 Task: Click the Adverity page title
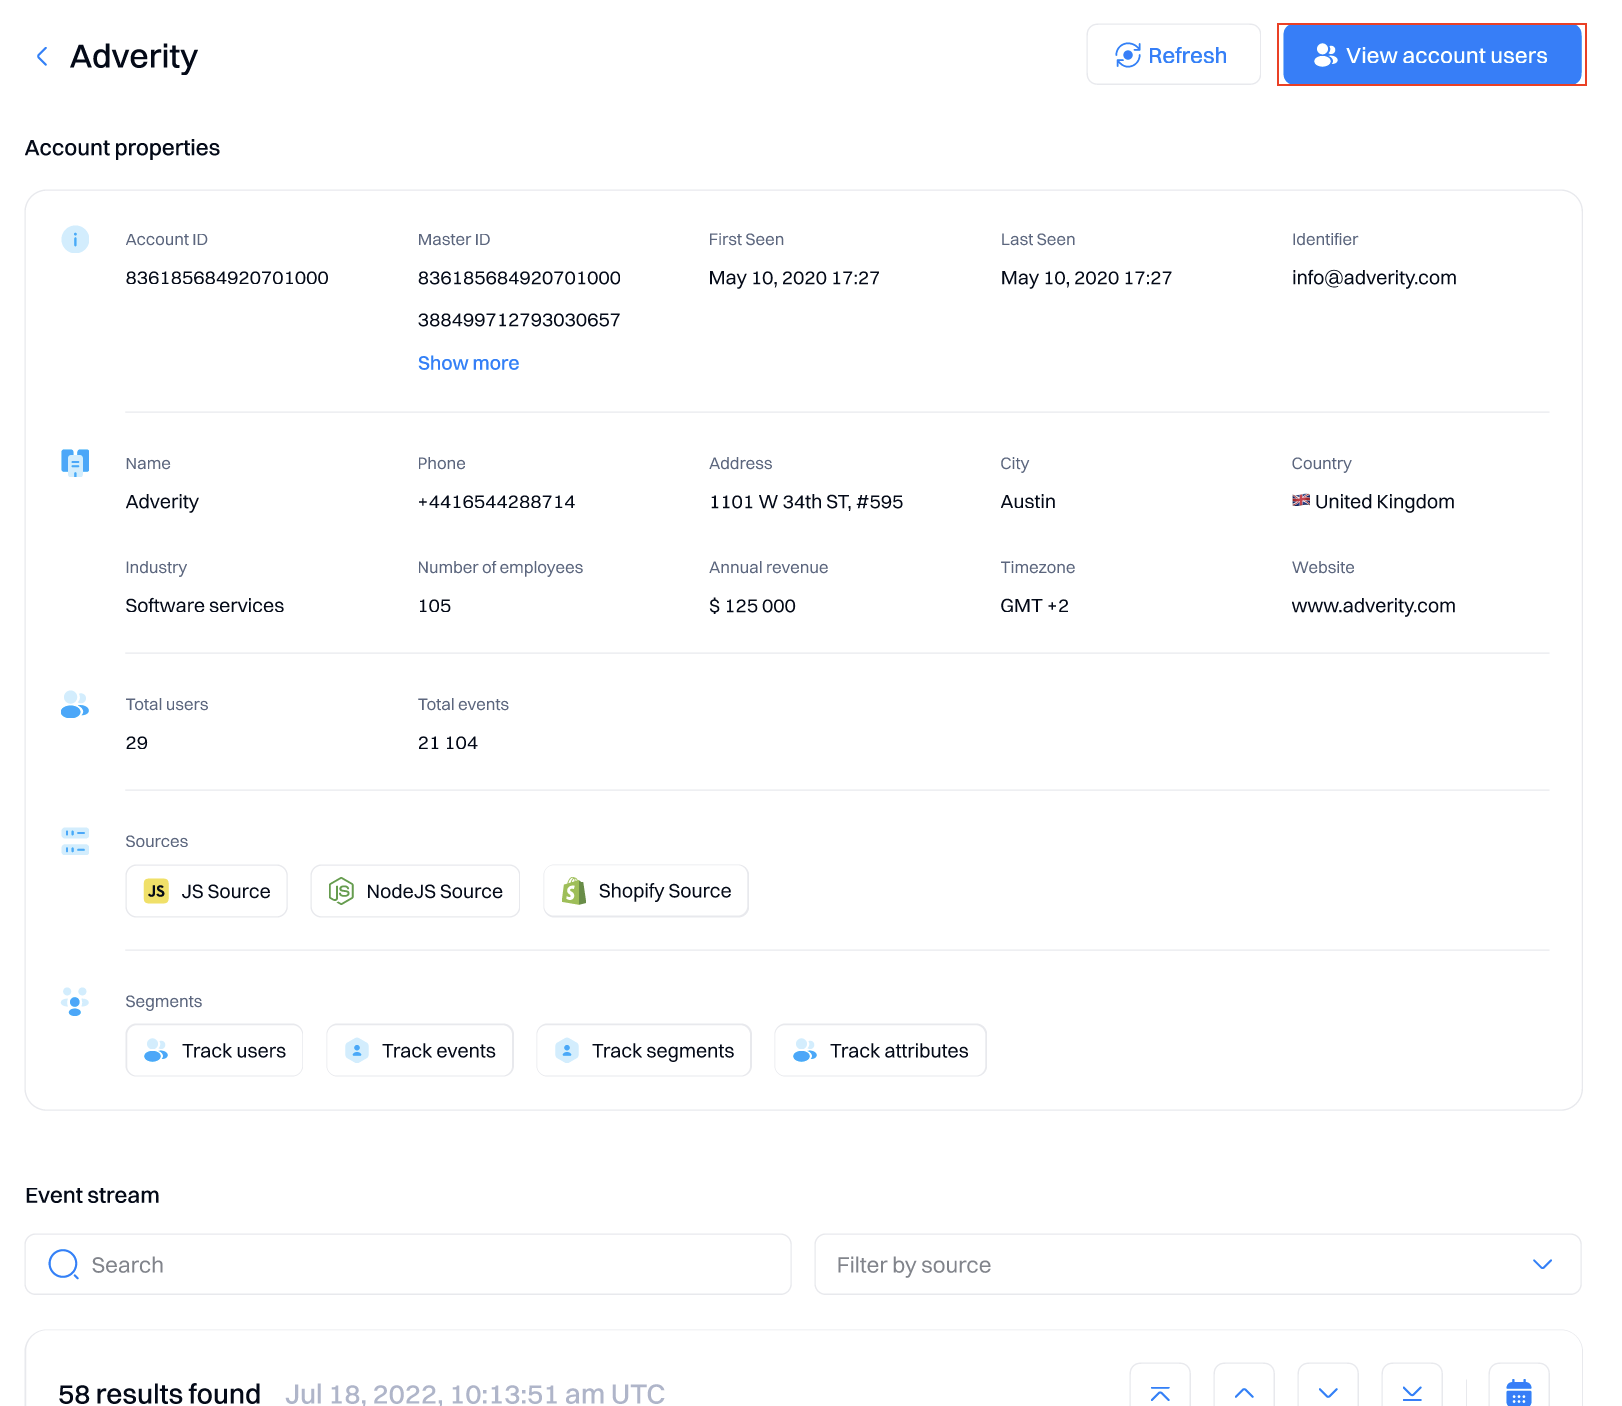134,56
